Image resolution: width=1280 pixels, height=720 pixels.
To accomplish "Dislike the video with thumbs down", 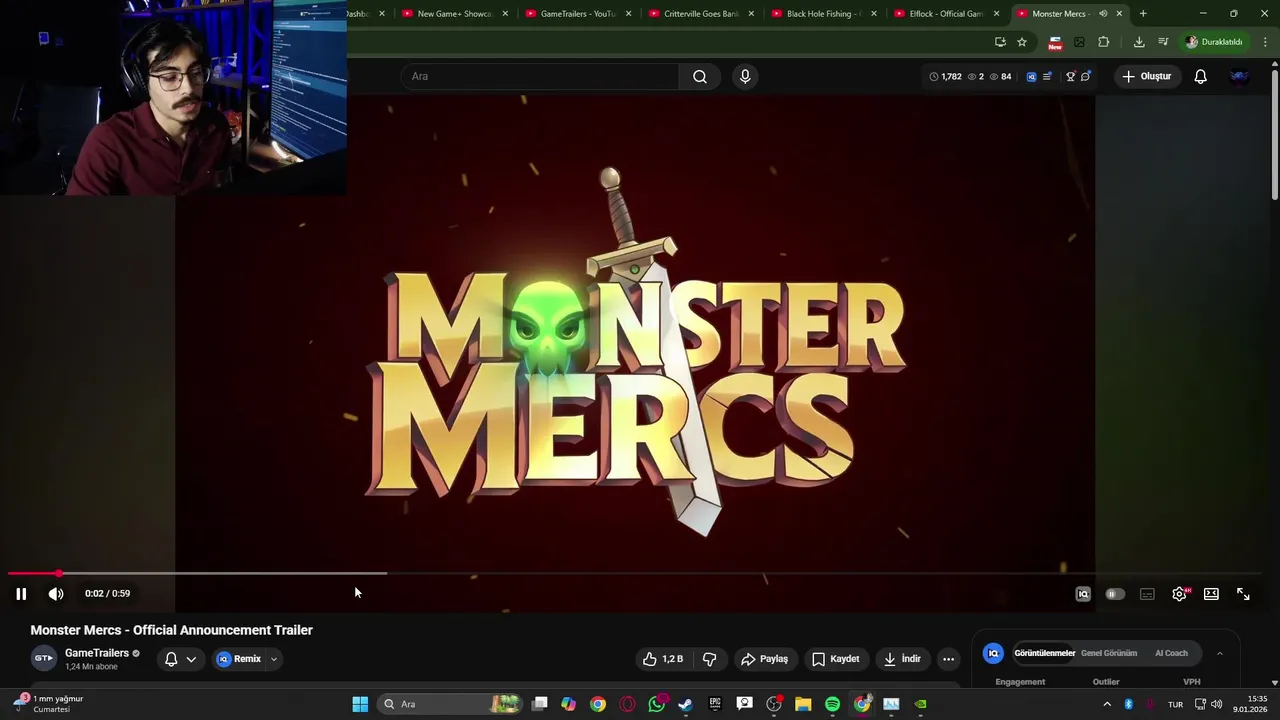I will pos(710,659).
